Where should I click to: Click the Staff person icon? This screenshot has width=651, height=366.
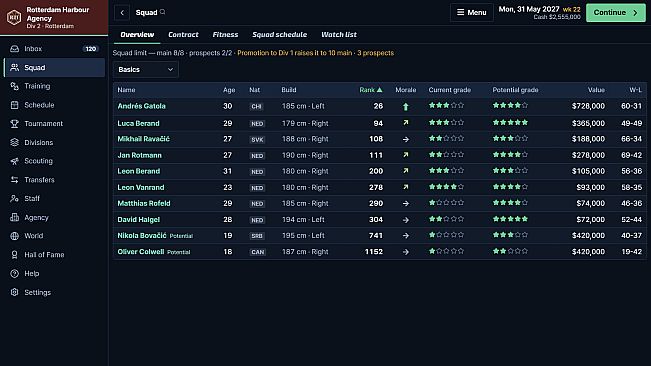15,198
